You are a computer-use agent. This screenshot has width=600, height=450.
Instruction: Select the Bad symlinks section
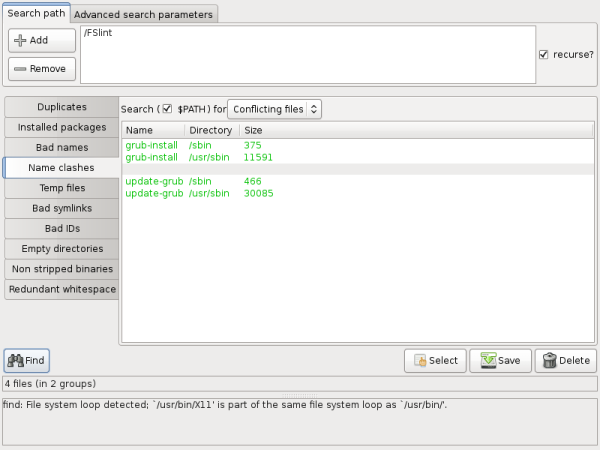(62, 208)
